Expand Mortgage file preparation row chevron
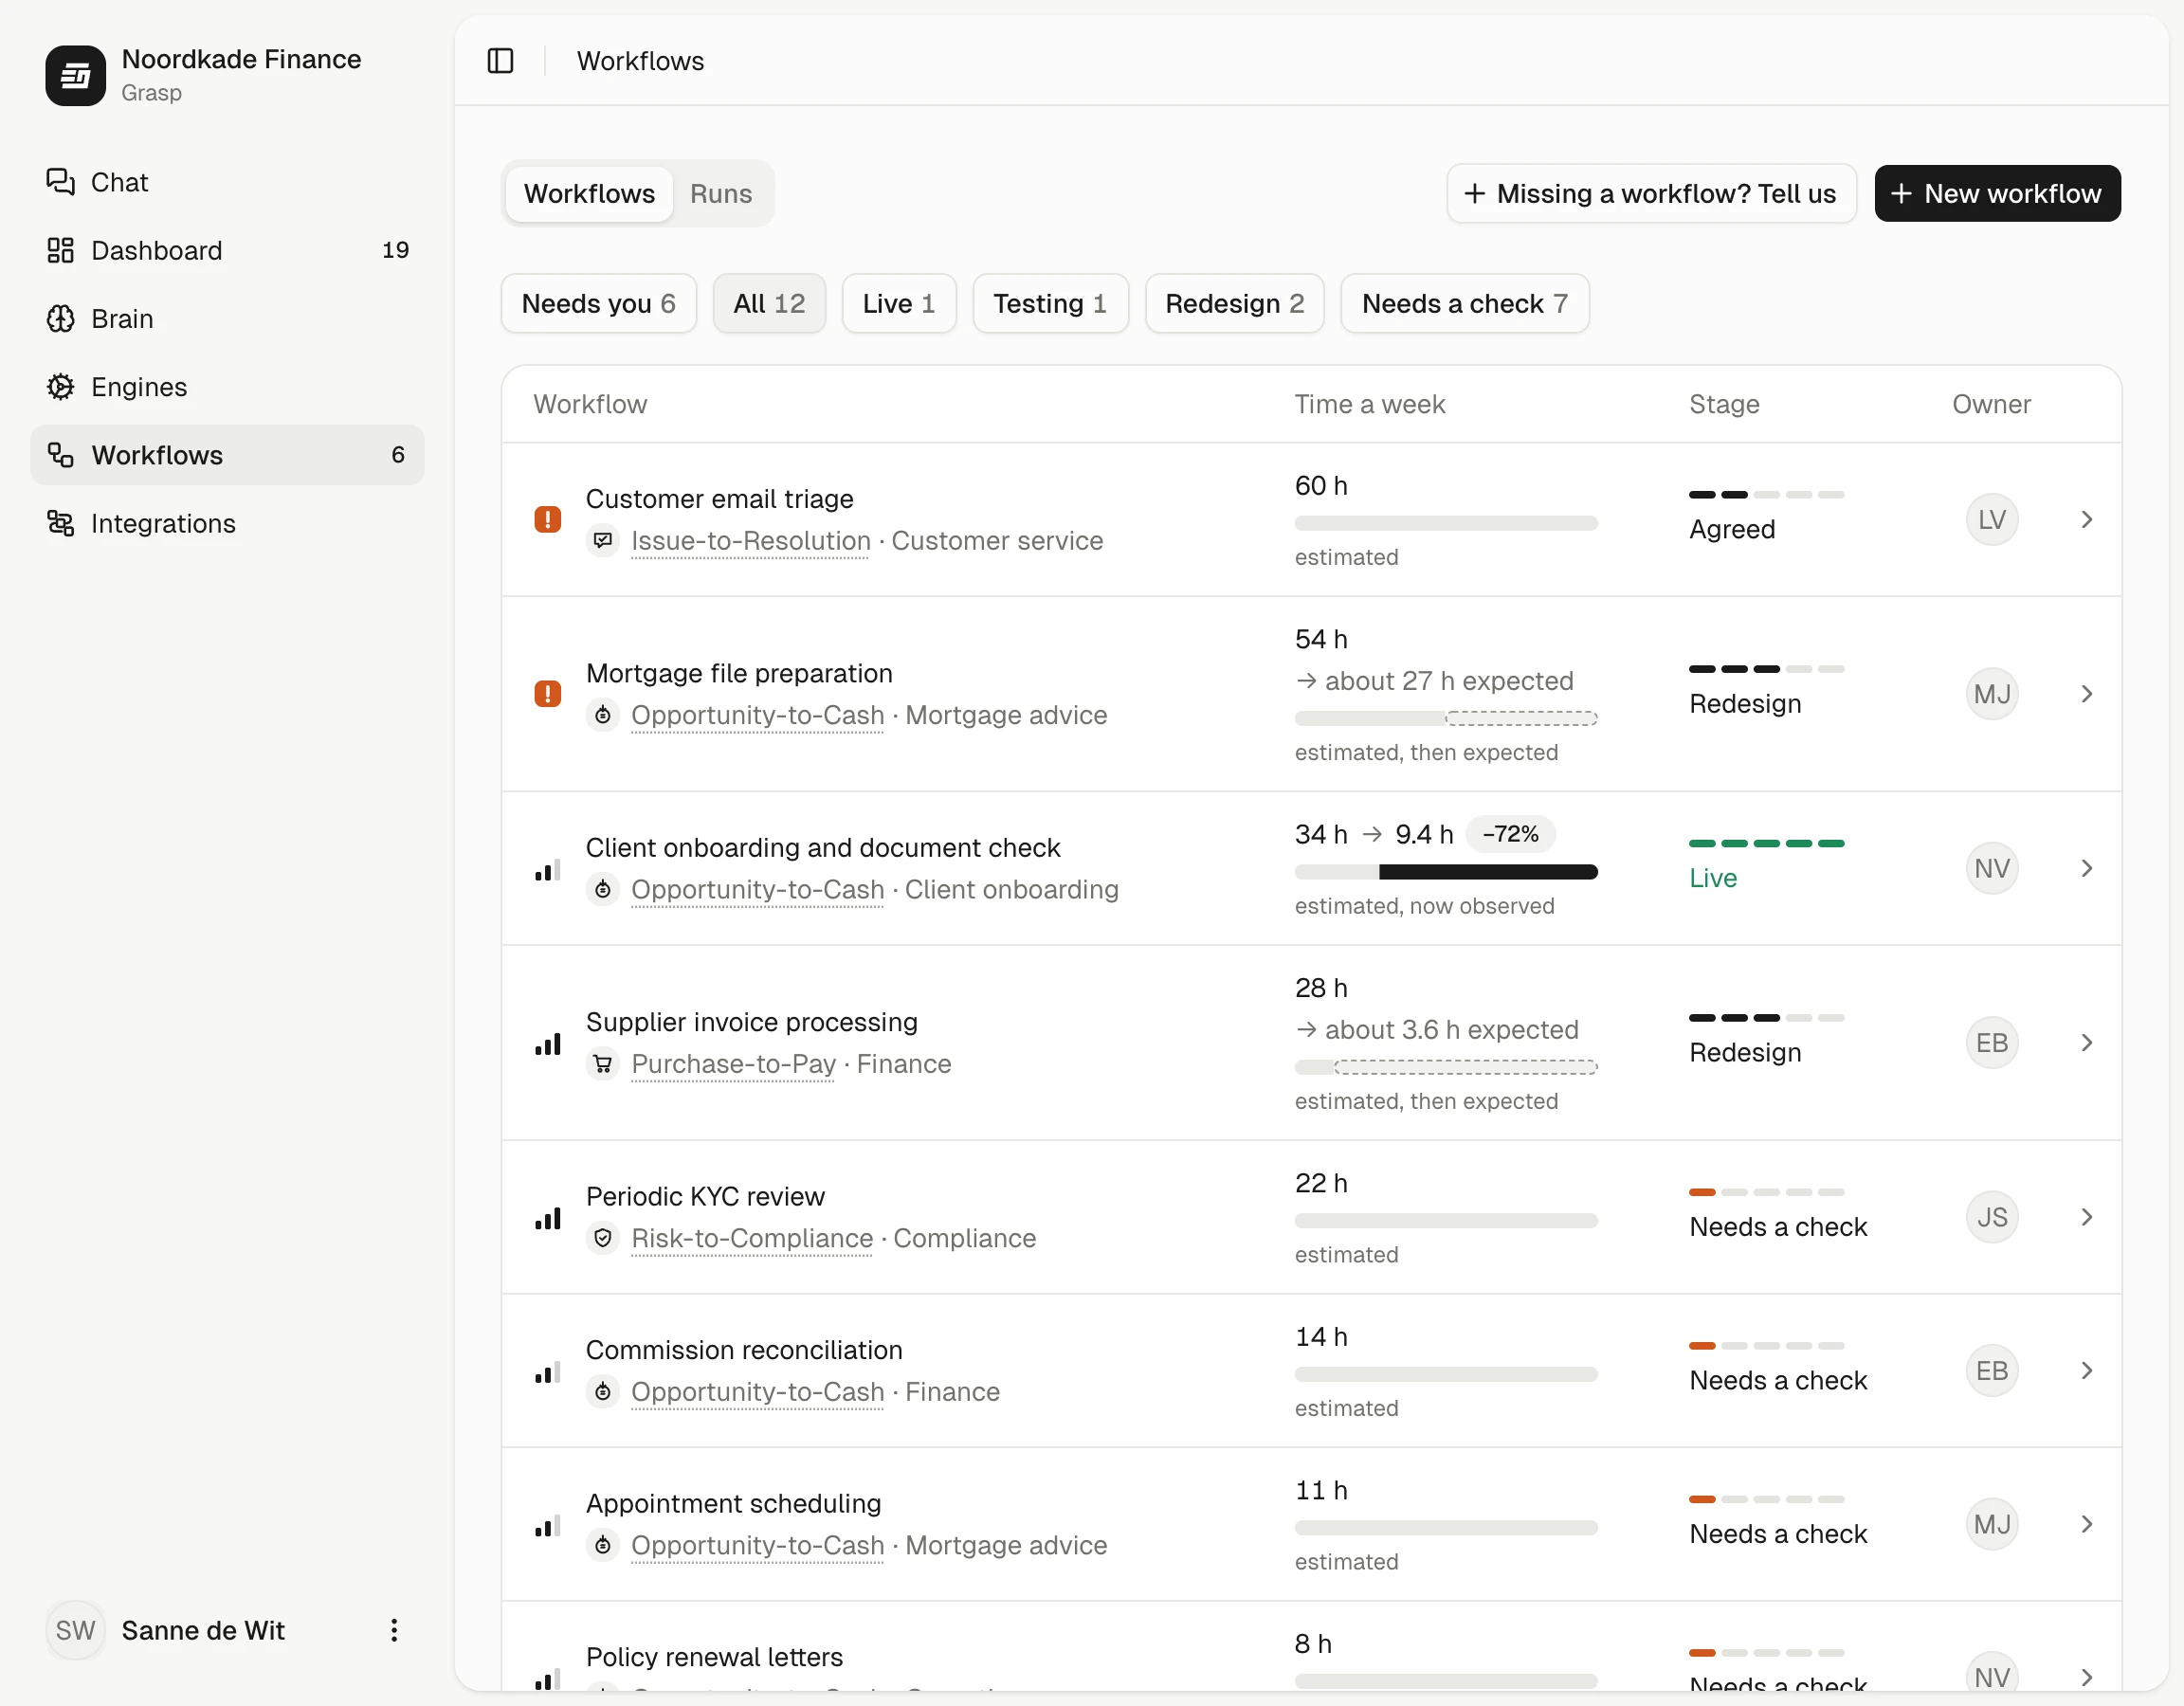The height and width of the screenshot is (1706, 2184). (2086, 693)
